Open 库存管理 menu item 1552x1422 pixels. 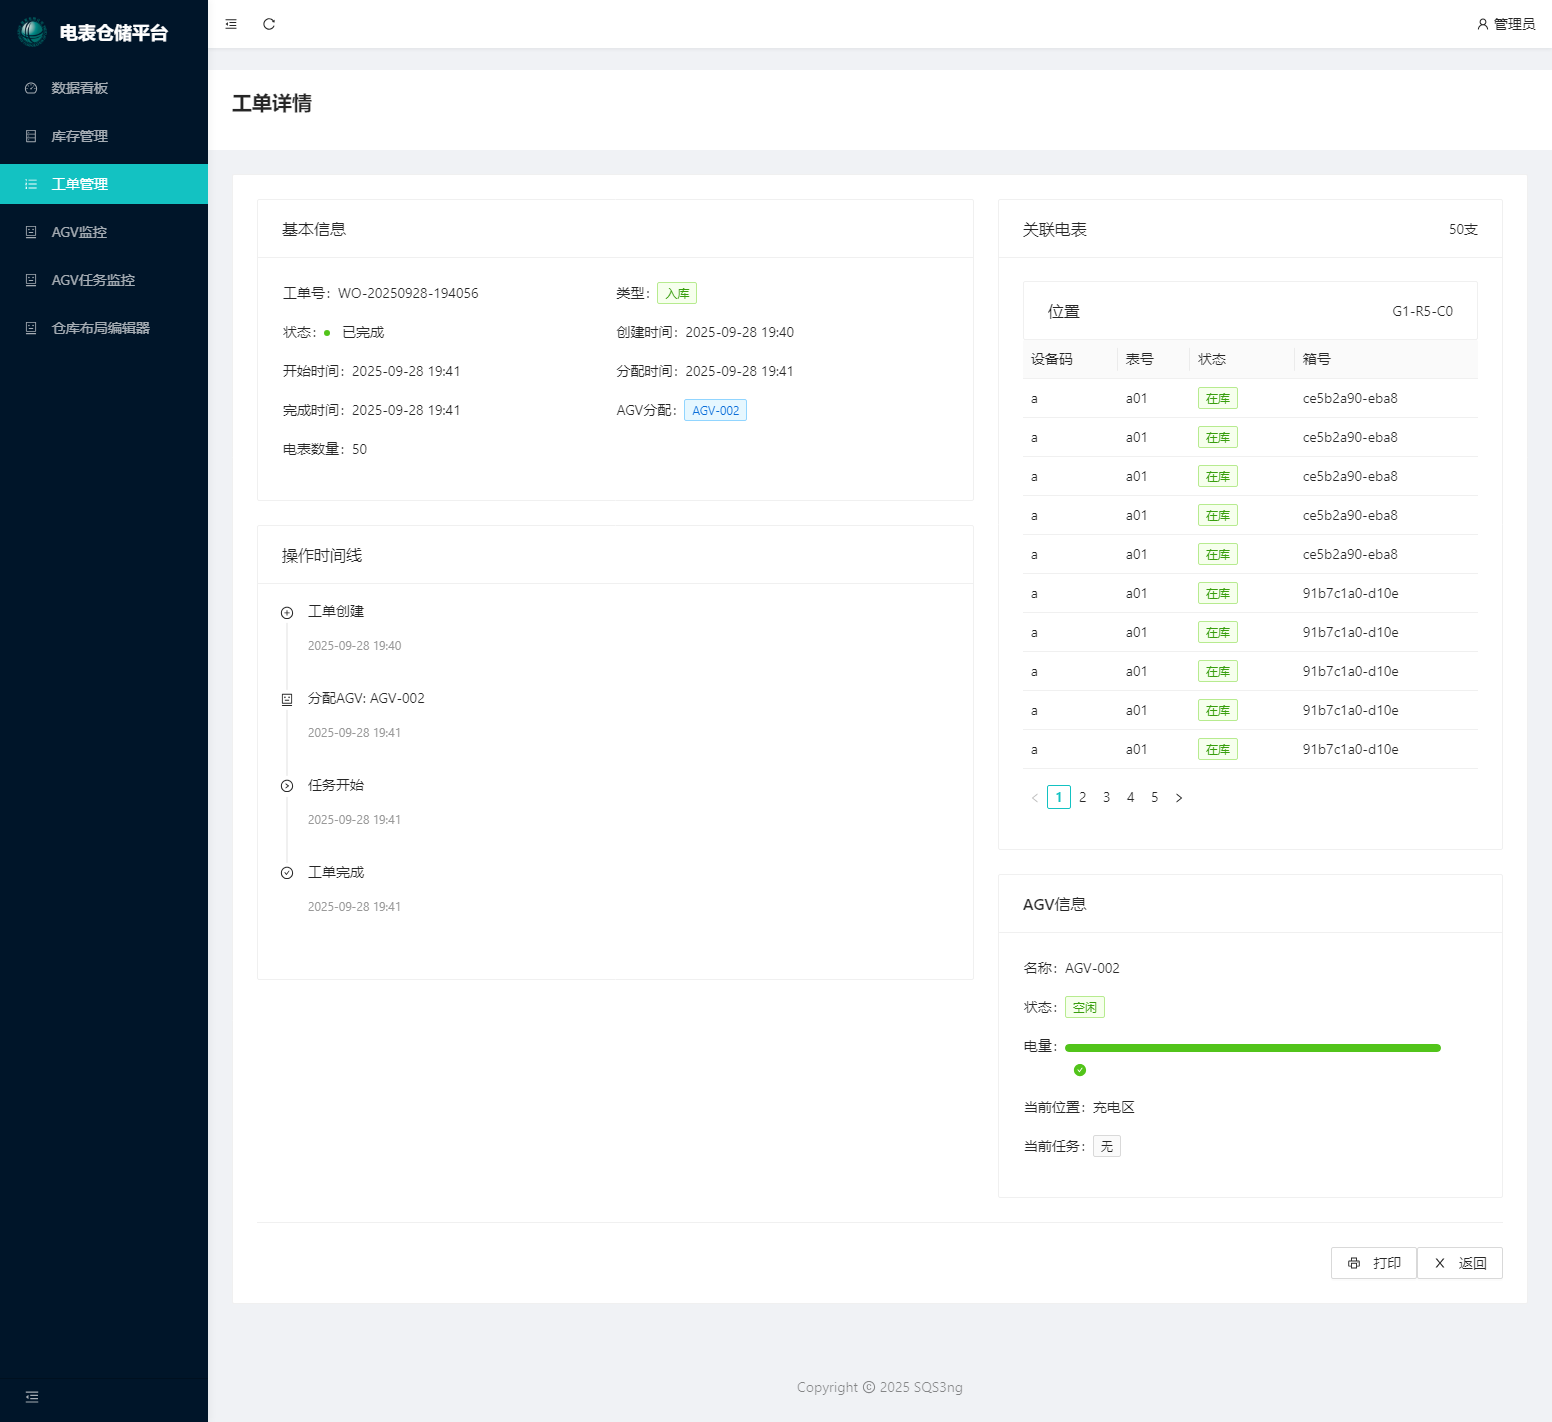coord(80,136)
